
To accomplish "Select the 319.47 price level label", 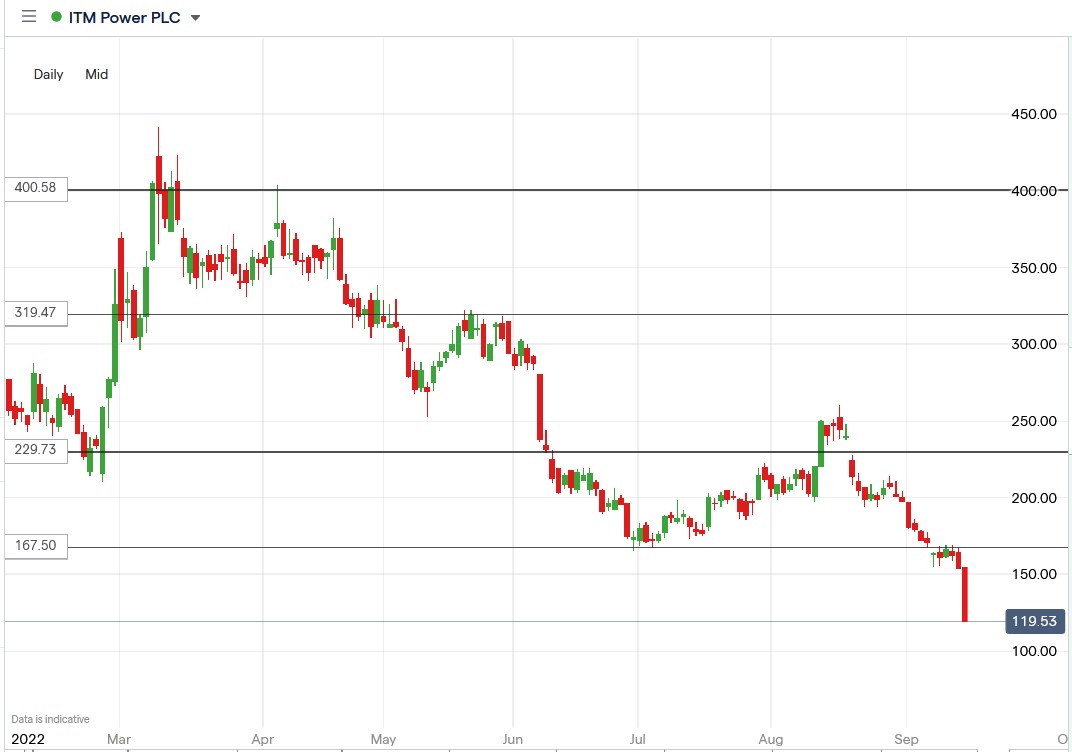I will pos(34,313).
